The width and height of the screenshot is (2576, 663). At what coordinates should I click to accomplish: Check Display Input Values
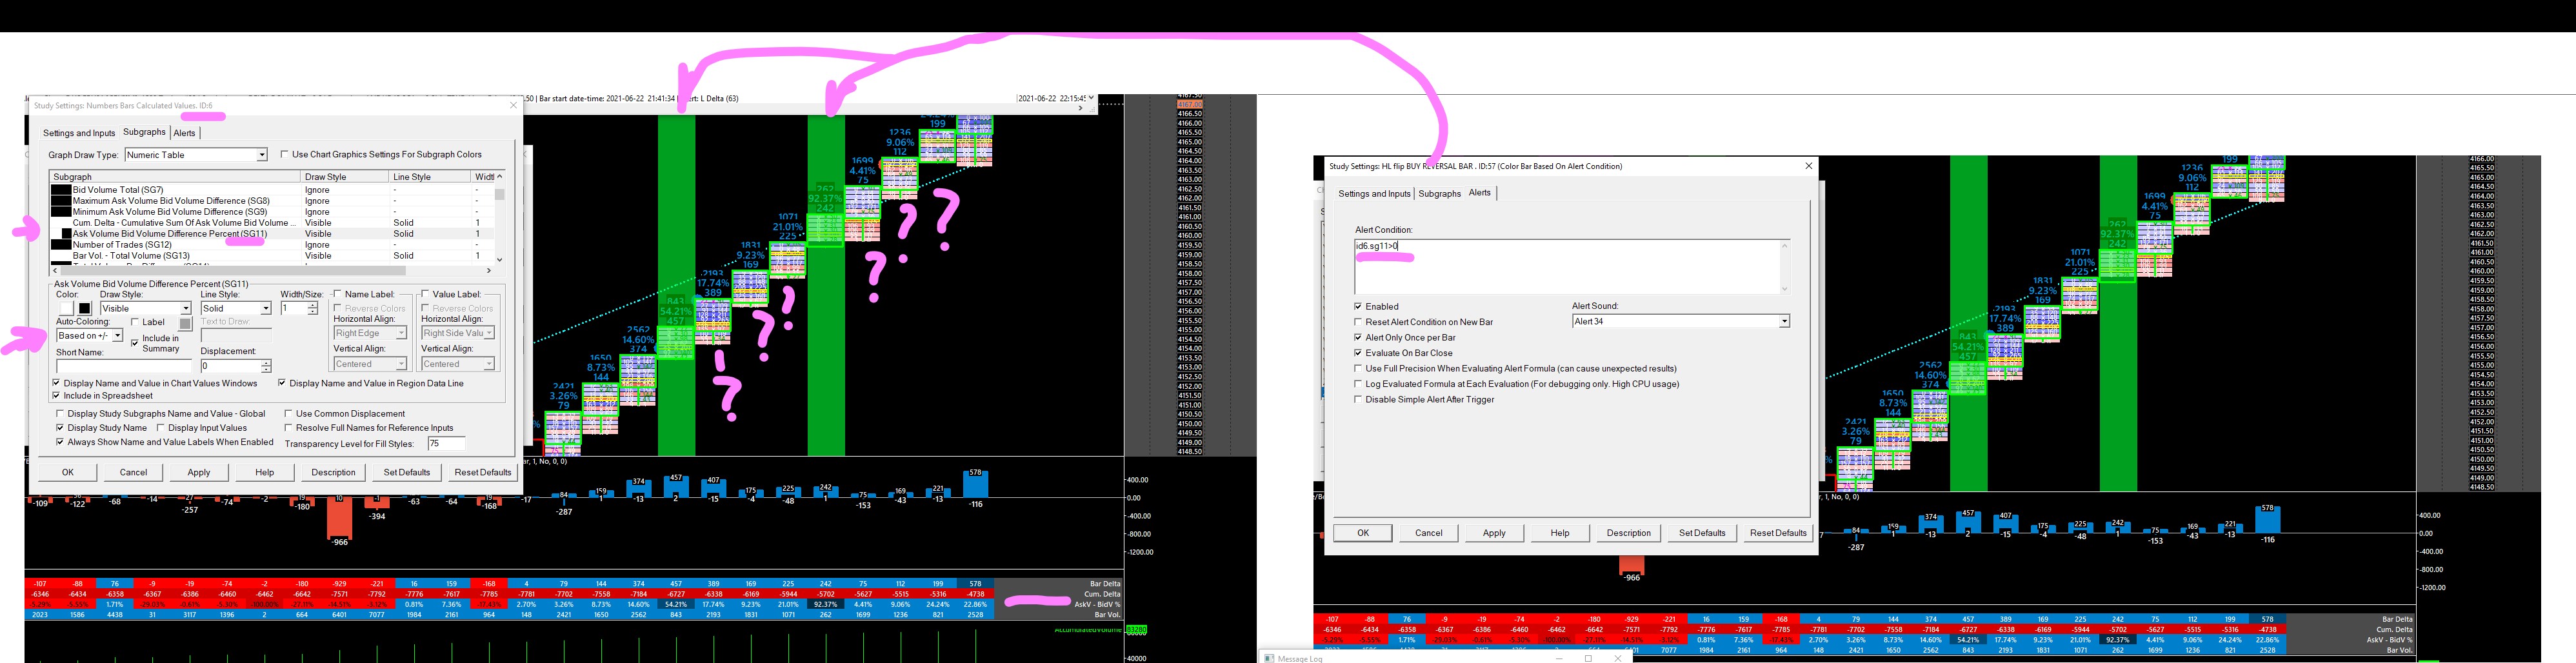(x=161, y=427)
